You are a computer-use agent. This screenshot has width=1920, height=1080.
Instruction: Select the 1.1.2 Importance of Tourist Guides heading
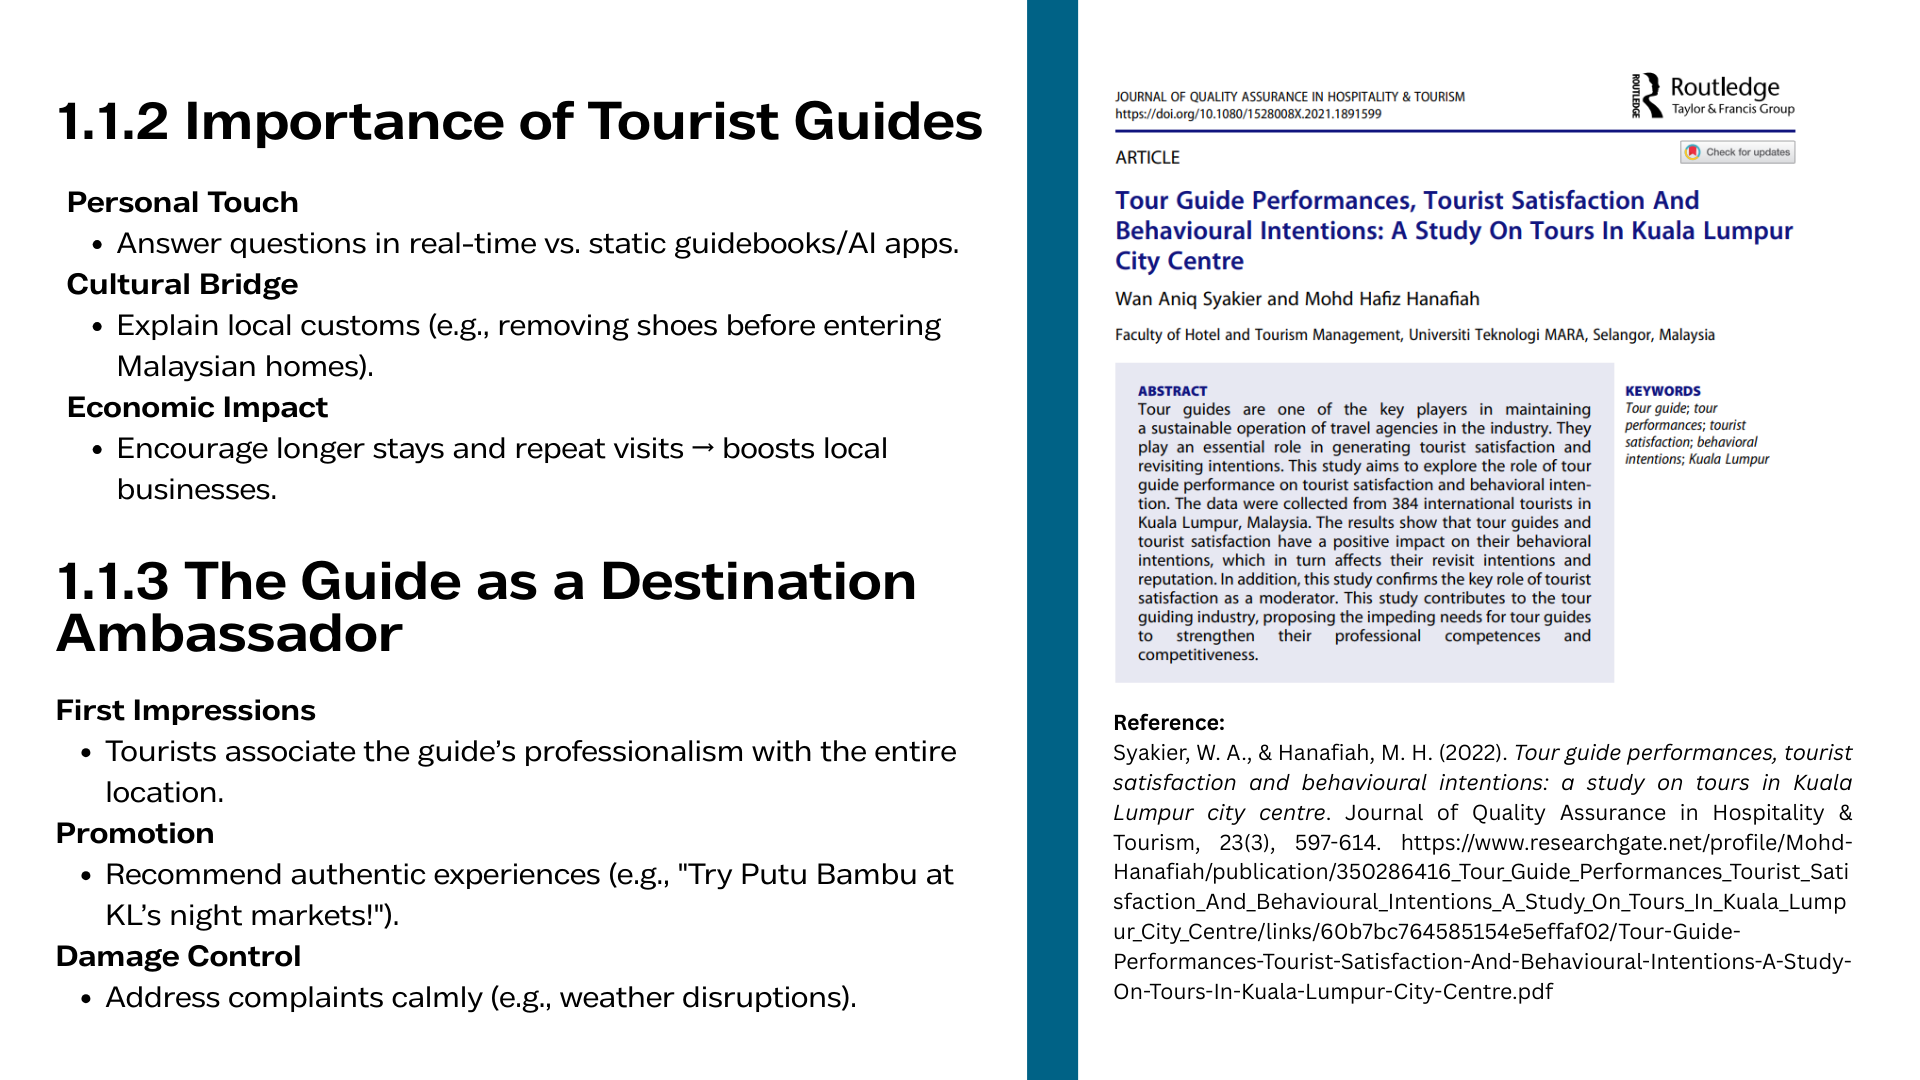(x=520, y=121)
